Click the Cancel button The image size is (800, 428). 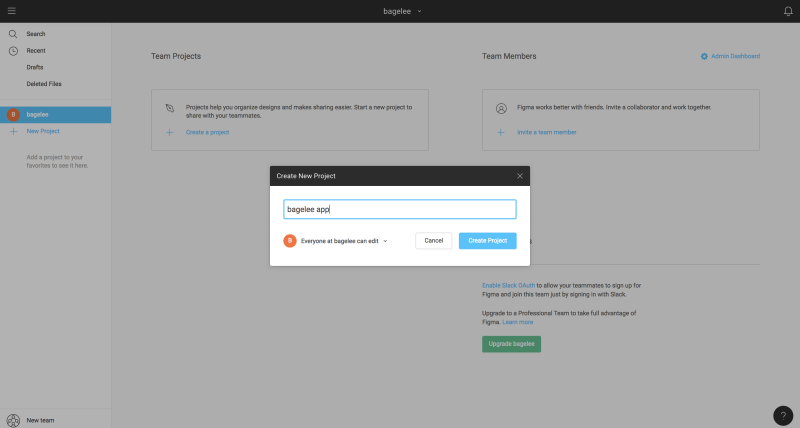click(434, 241)
